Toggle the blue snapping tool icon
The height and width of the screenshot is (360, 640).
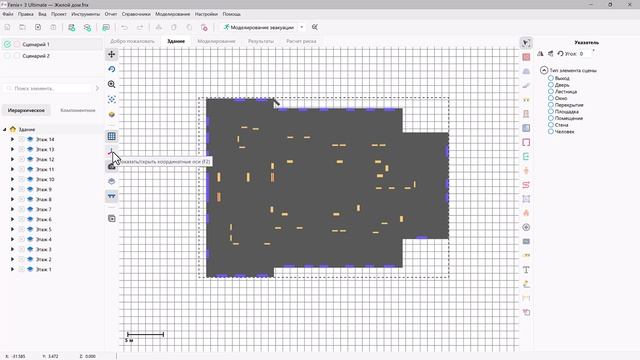click(x=111, y=196)
